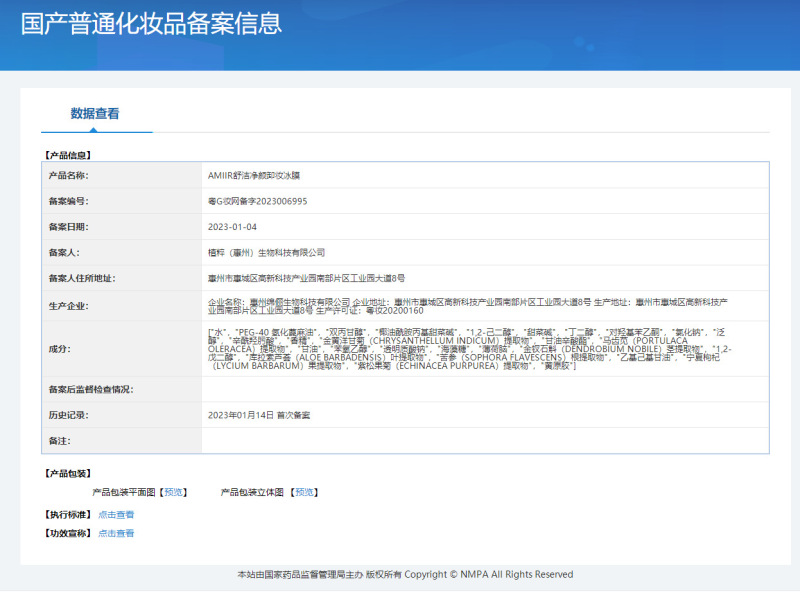Image resolution: width=800 pixels, height=595 pixels.
Task: Click the 产品名称 row label
Action: (69, 175)
